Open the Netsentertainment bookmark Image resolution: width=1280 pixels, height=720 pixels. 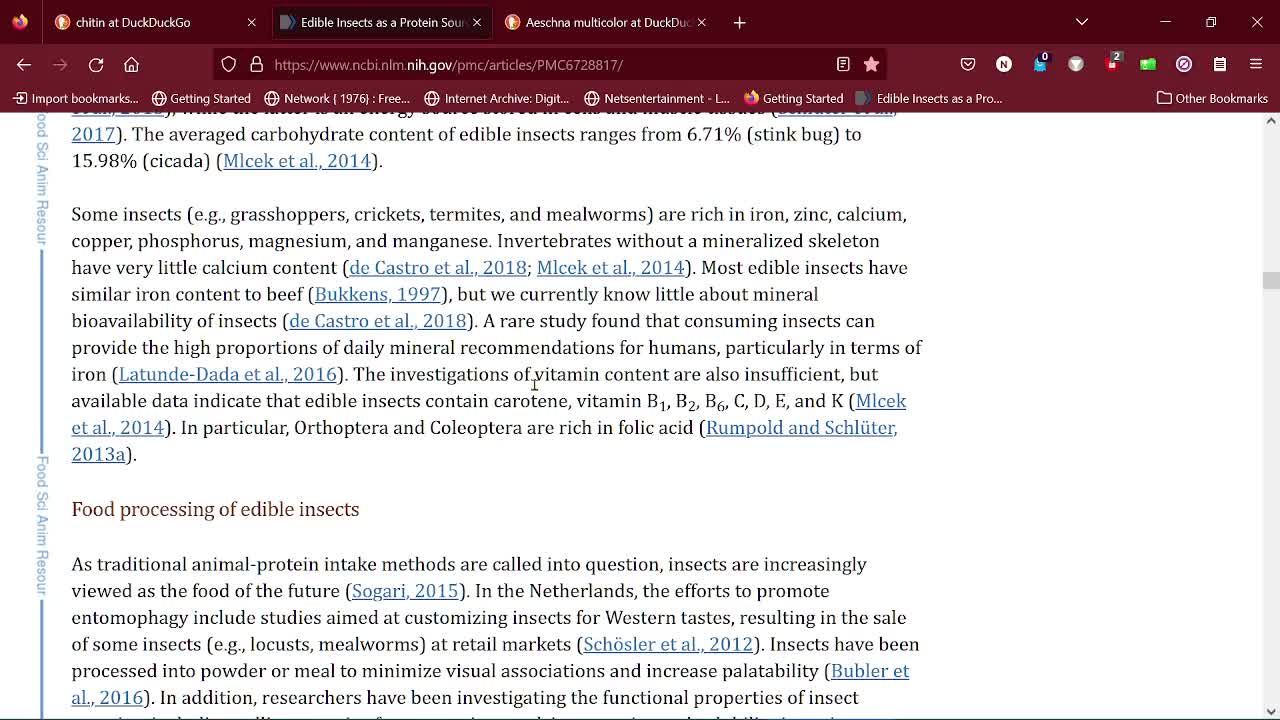(657, 98)
